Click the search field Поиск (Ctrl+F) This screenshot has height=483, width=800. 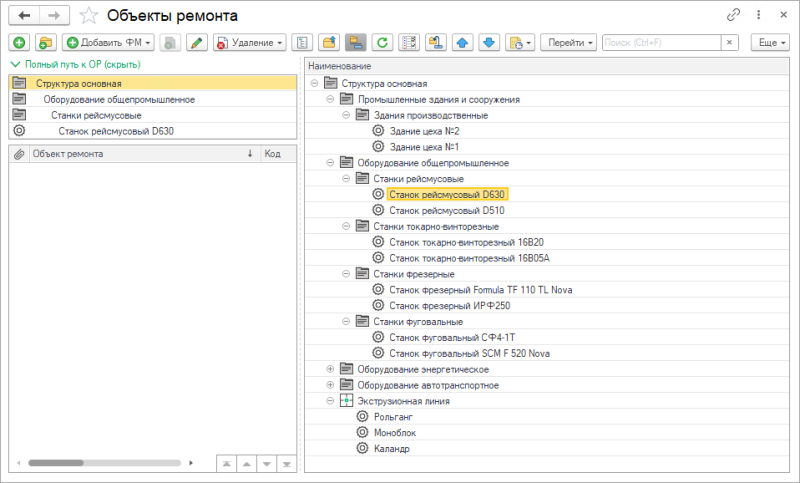click(x=662, y=42)
